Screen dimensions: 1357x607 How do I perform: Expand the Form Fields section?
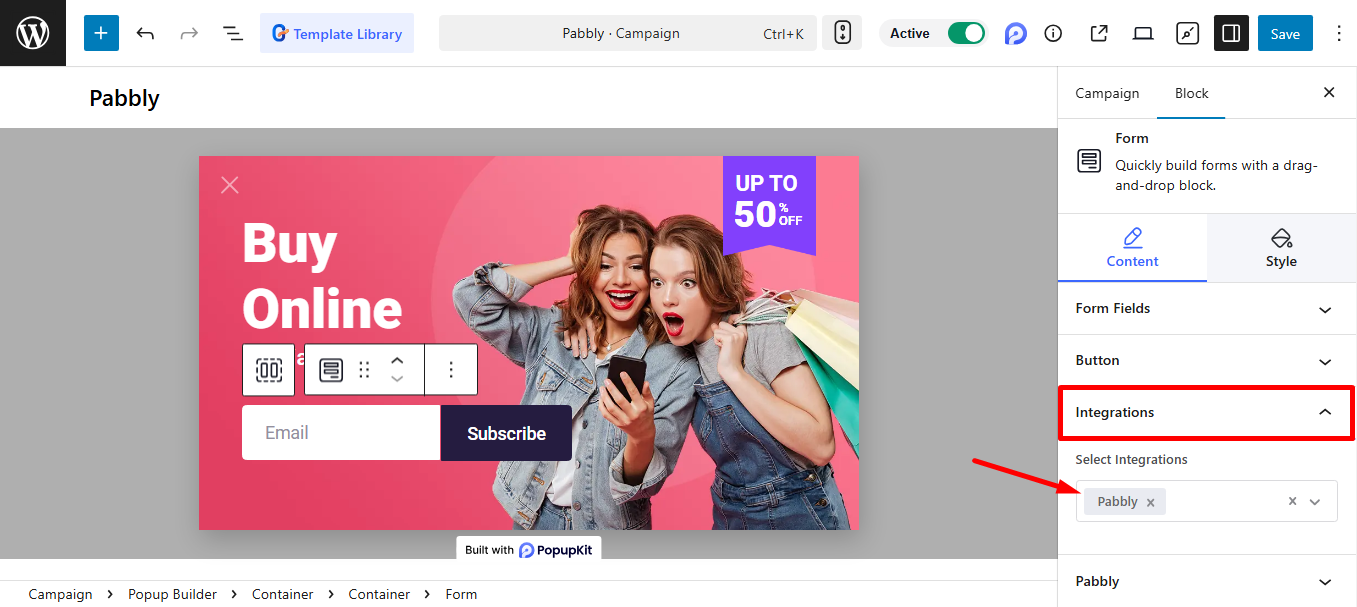tap(1205, 309)
